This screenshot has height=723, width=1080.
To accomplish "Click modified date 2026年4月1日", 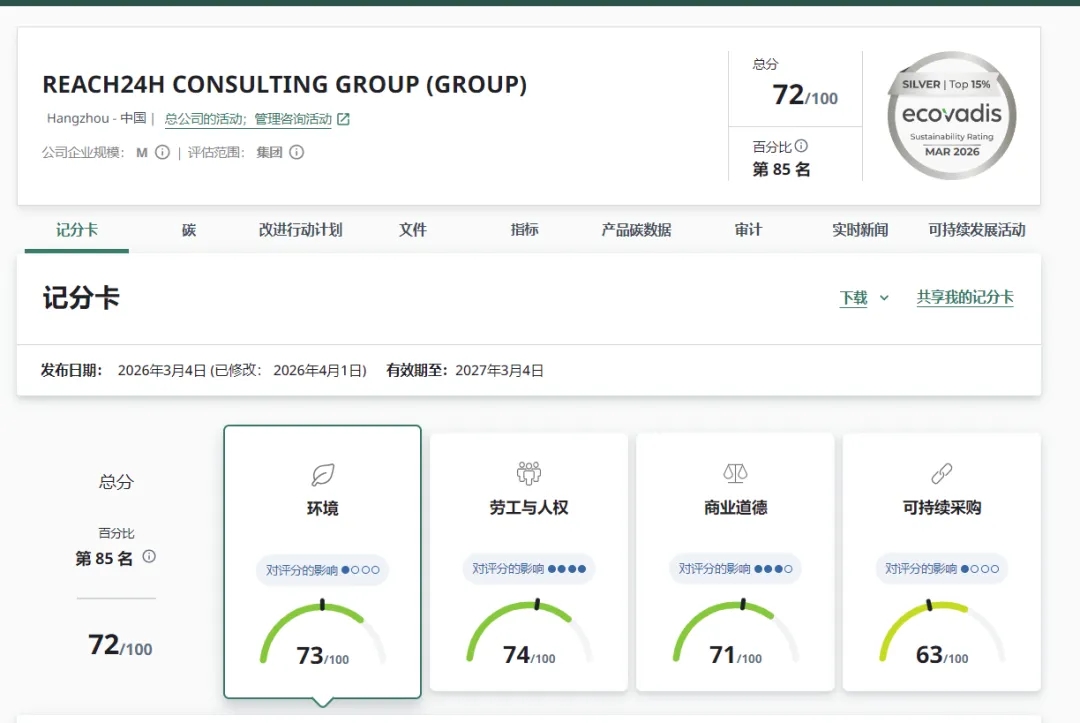I will pos(318,370).
